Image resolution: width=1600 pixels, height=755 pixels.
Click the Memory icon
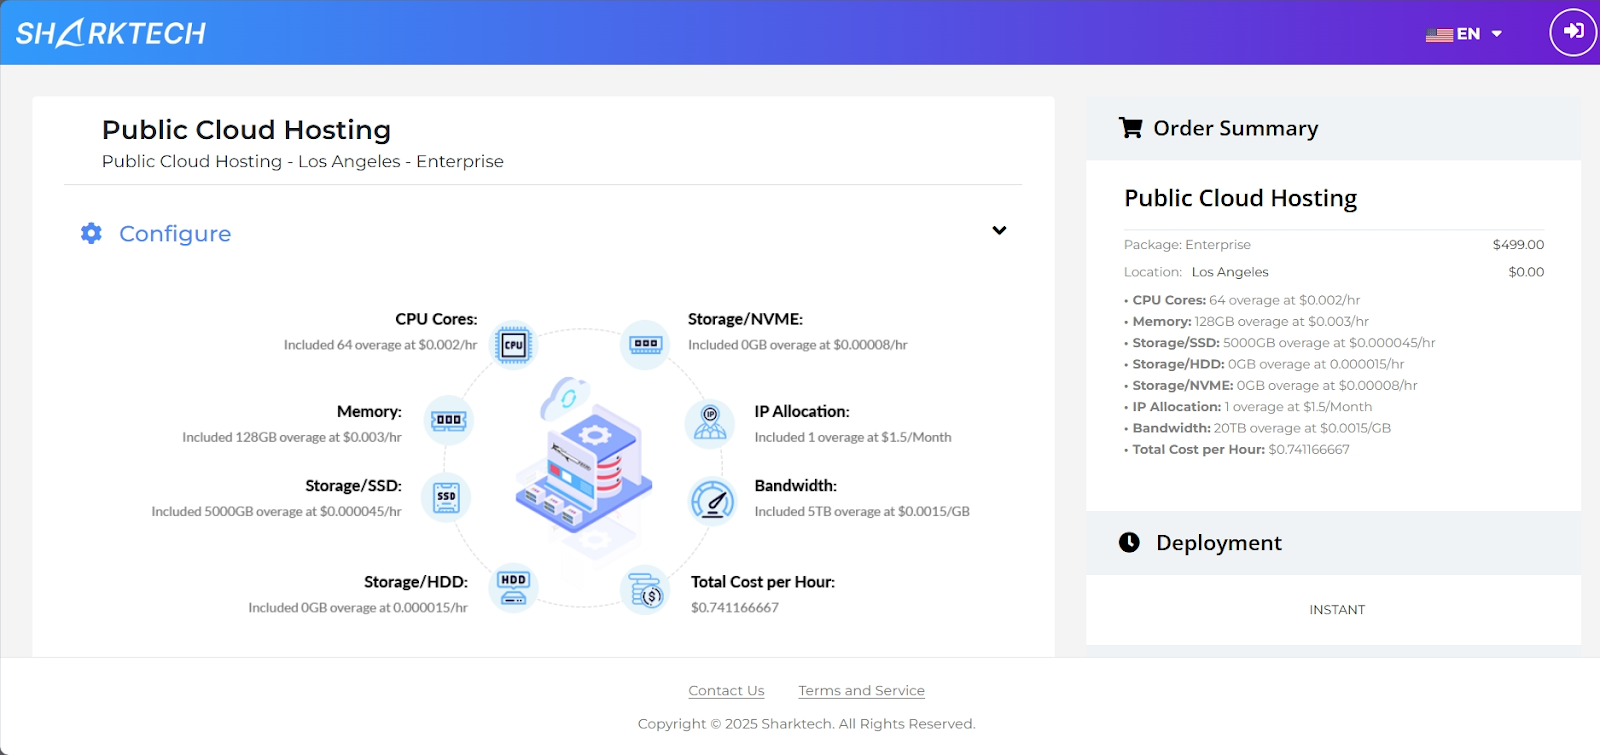(449, 420)
